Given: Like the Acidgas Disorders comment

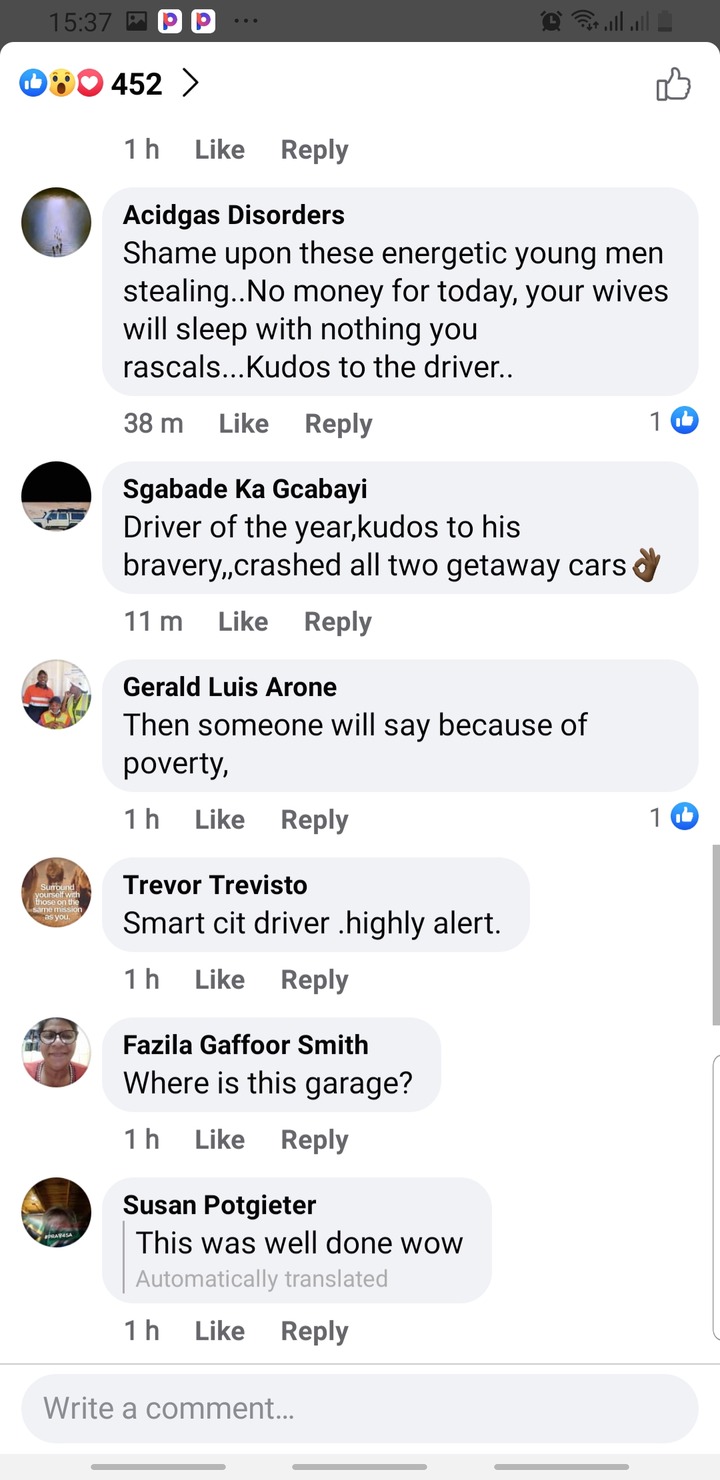Looking at the screenshot, I should [244, 424].
